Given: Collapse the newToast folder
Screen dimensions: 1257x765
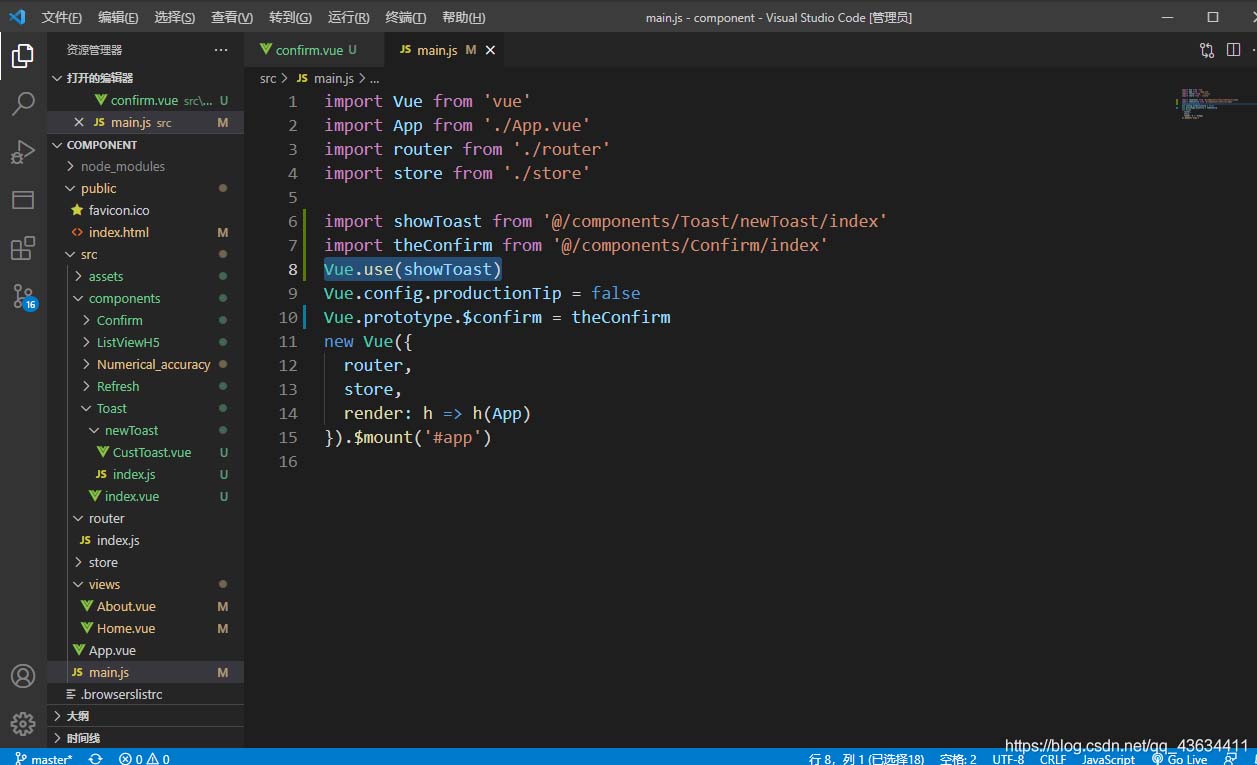Looking at the screenshot, I should click(x=131, y=430).
